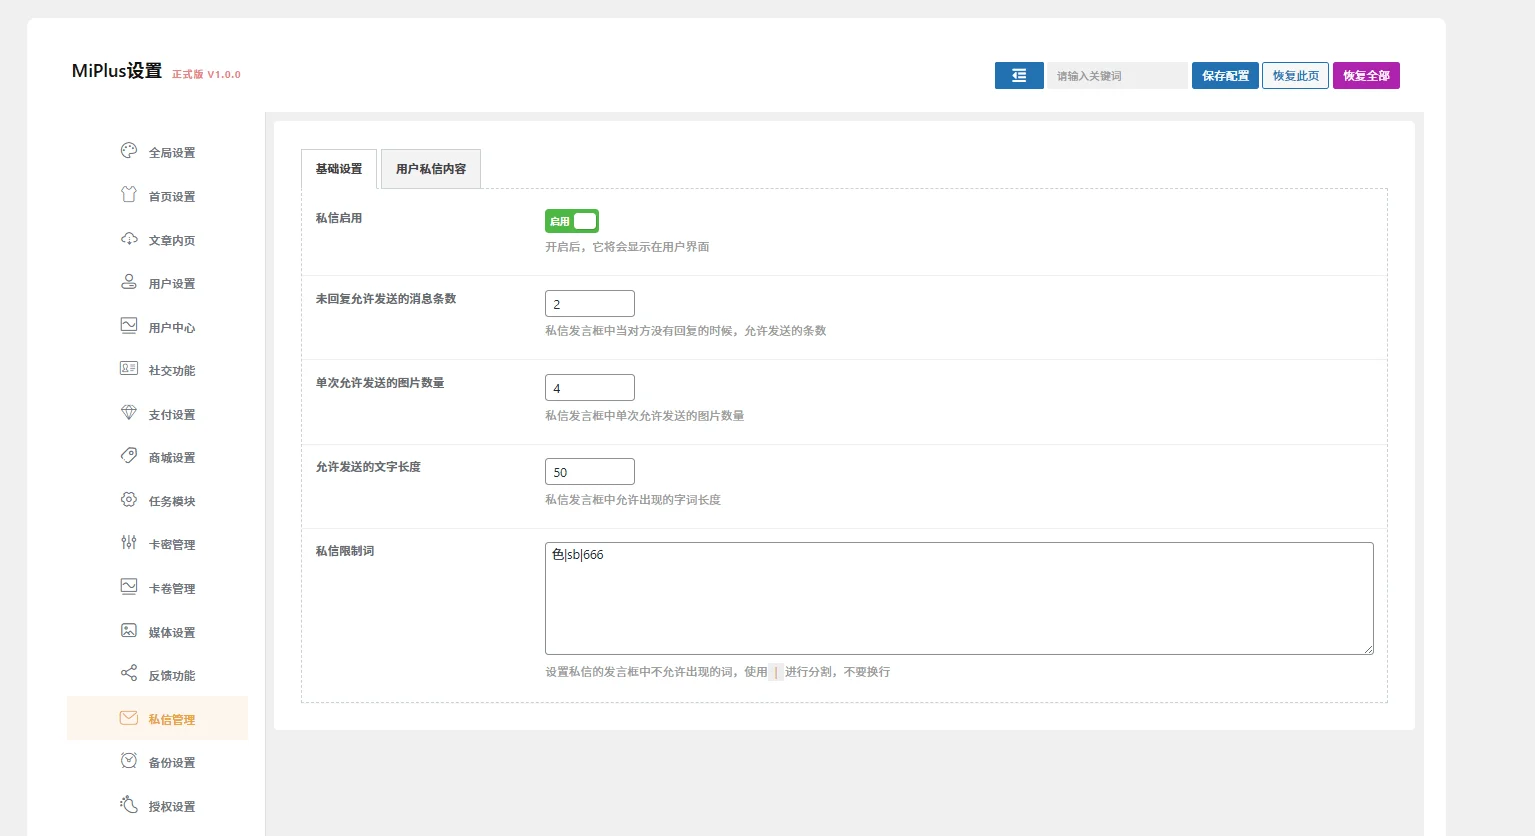Viewport: 1535px width, 836px height.
Task: Collapse the sidebar with the blue menu button
Action: pos(1019,76)
